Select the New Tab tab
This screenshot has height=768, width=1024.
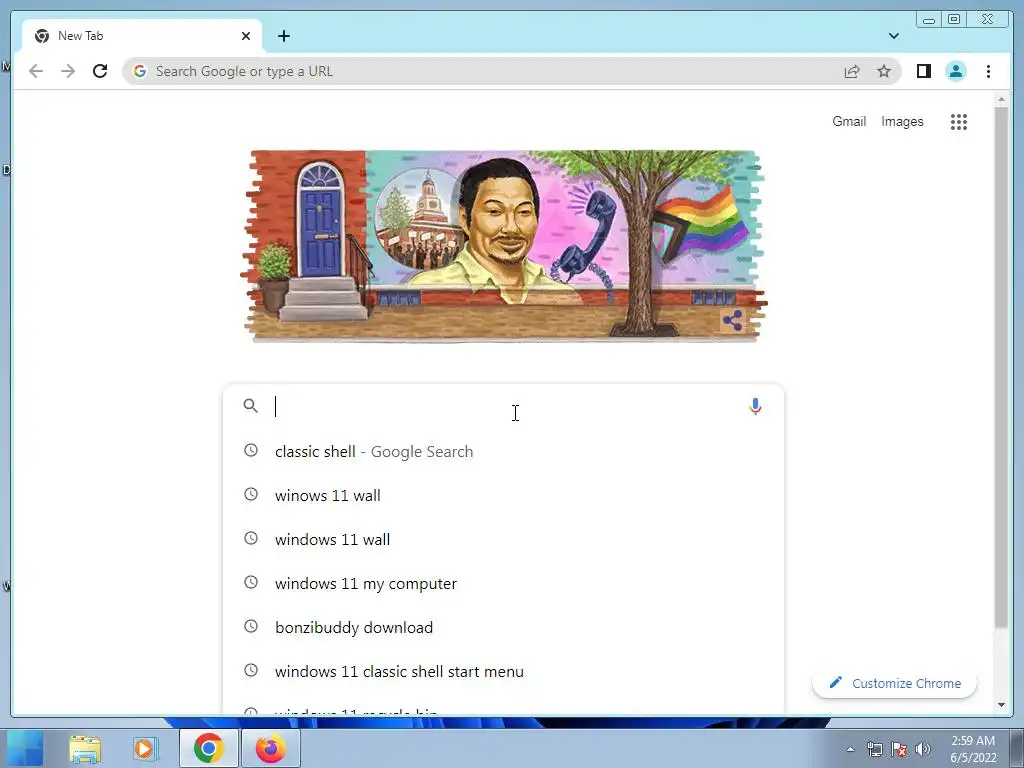[x=142, y=36]
